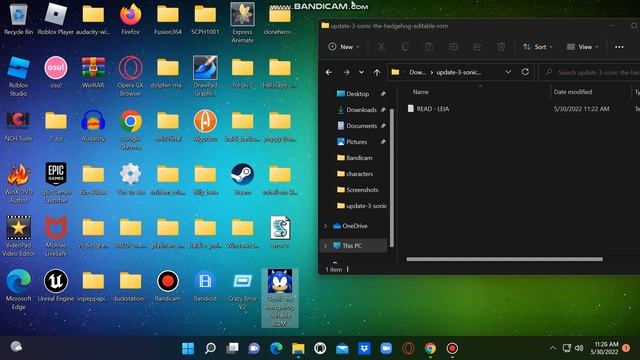Open the Windows Start menu
This screenshot has width=640, height=360.
click(x=188, y=348)
